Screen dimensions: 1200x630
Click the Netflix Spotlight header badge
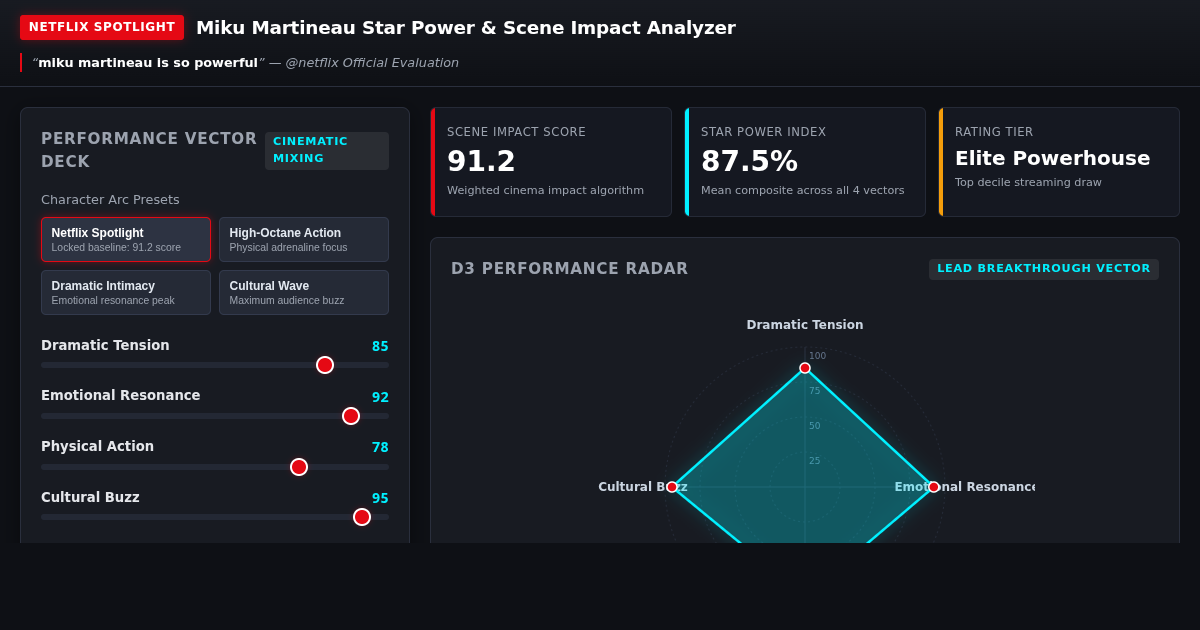[x=102, y=27]
